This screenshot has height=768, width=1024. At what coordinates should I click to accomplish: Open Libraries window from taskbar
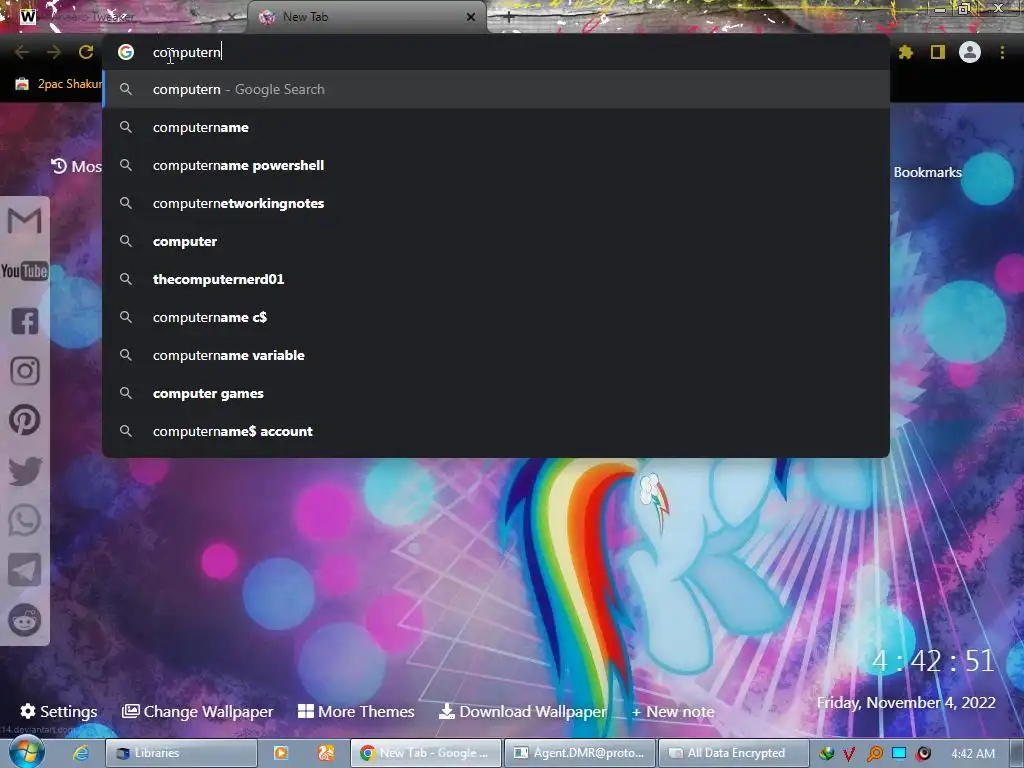181,753
